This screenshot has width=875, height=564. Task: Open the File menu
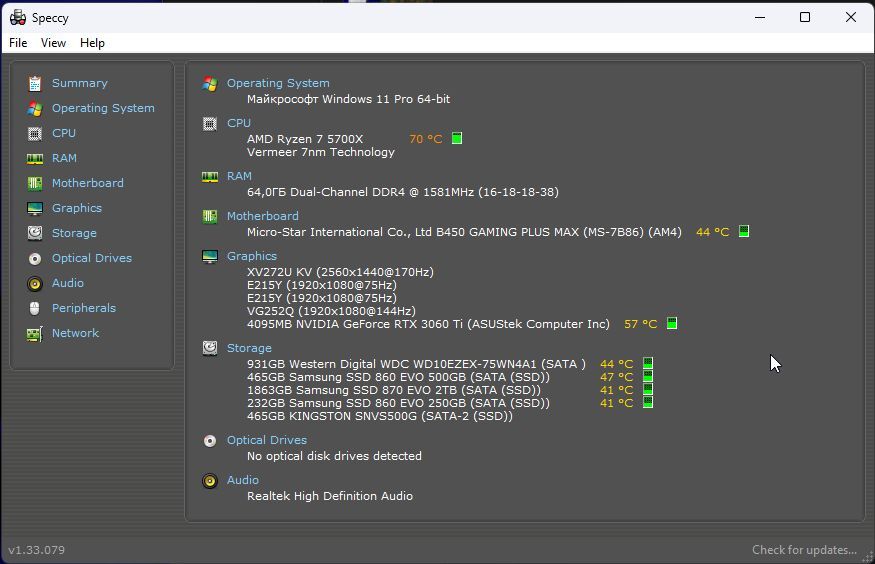point(18,43)
